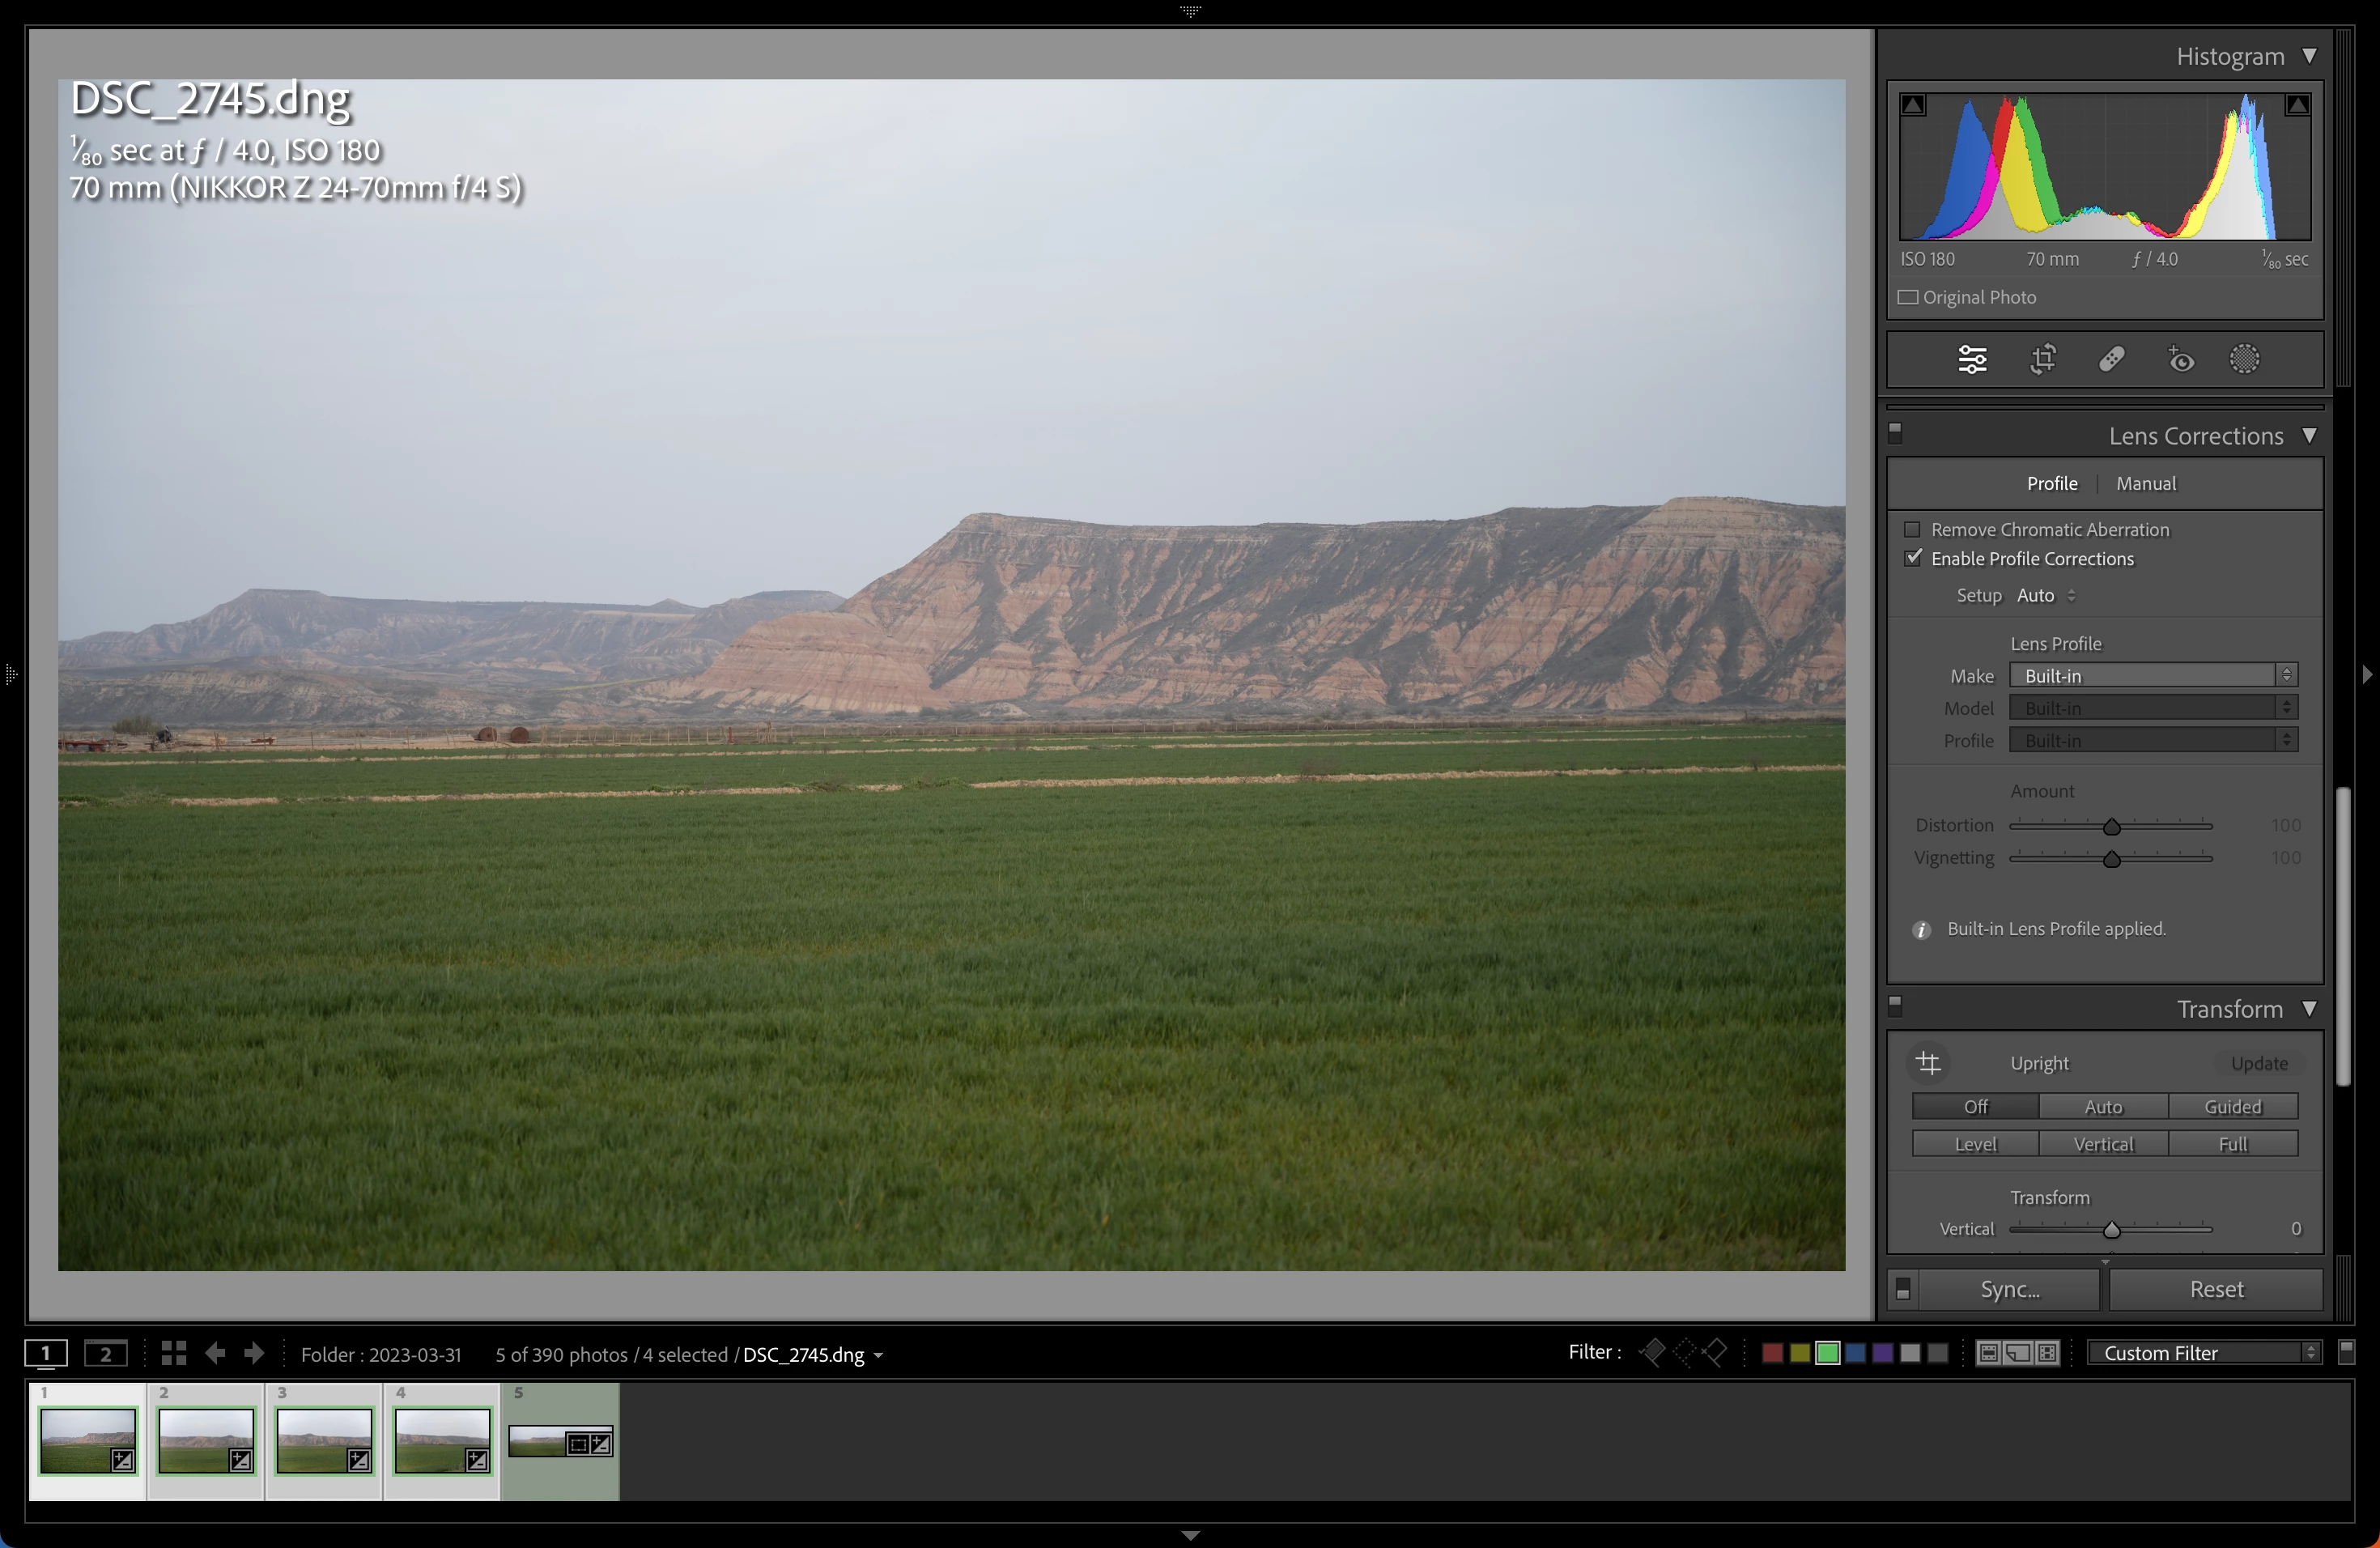This screenshot has height=1548, width=2380.
Task: Collapse the Lens Corrections panel
Action: tap(2309, 436)
